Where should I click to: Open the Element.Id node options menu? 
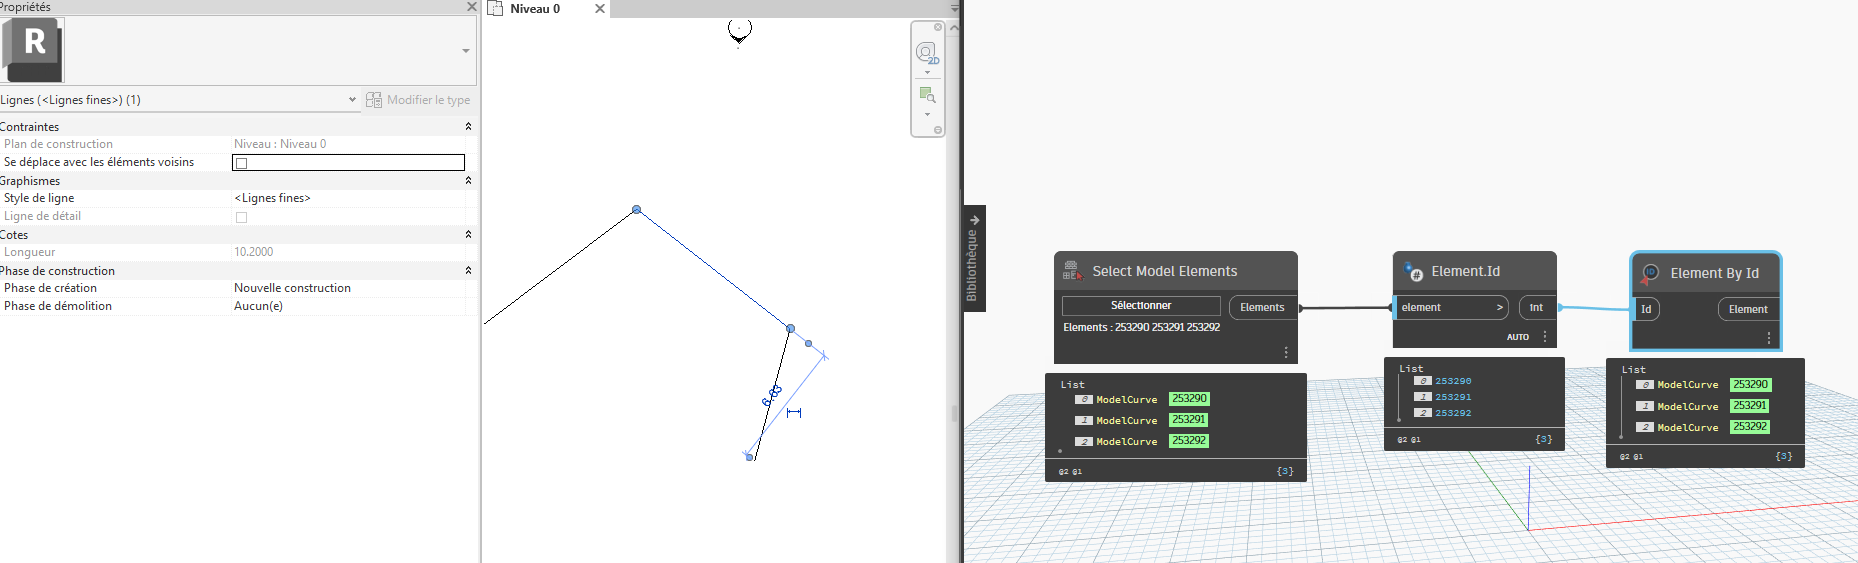pyautogui.click(x=1545, y=337)
